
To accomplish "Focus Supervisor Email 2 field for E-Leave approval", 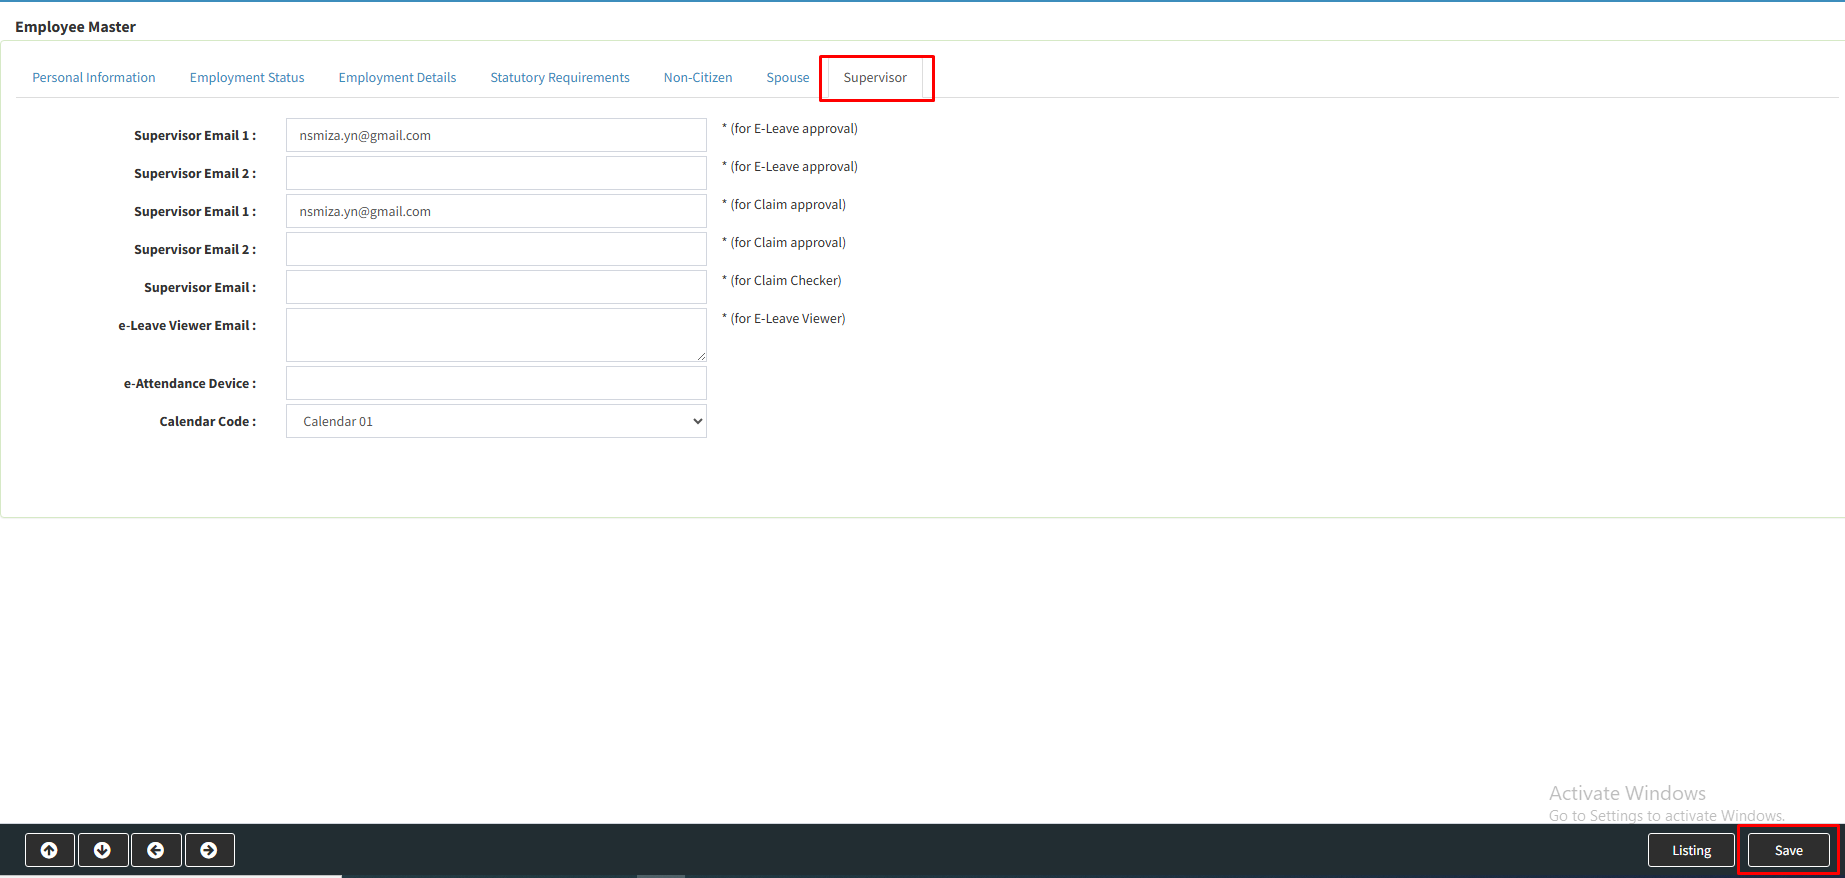I will 496,173.
